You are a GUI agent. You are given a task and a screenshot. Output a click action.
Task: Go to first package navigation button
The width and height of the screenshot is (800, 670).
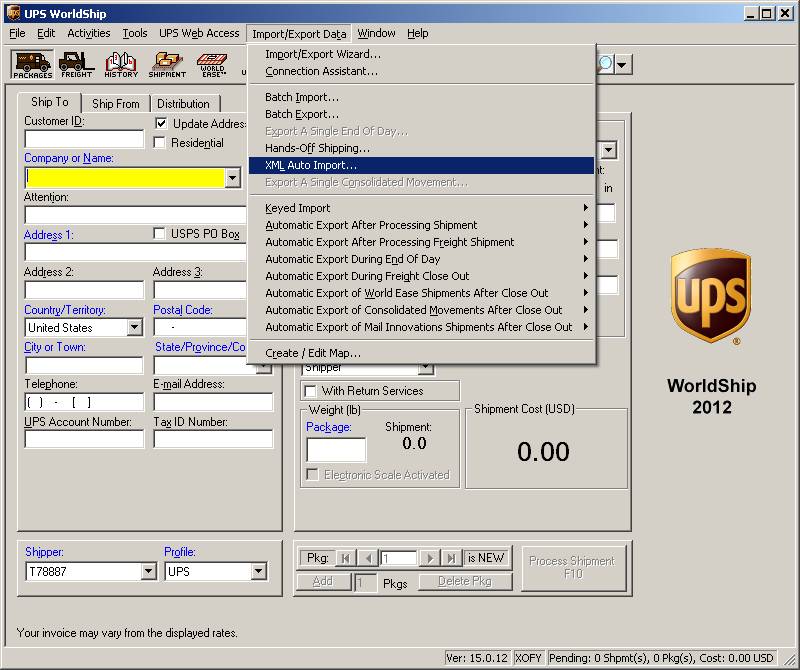pos(345,558)
